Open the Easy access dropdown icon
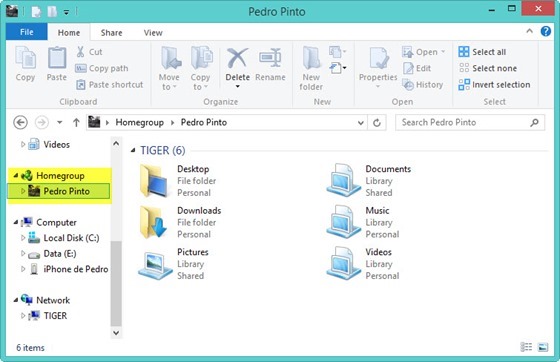 pyautogui.click(x=338, y=67)
